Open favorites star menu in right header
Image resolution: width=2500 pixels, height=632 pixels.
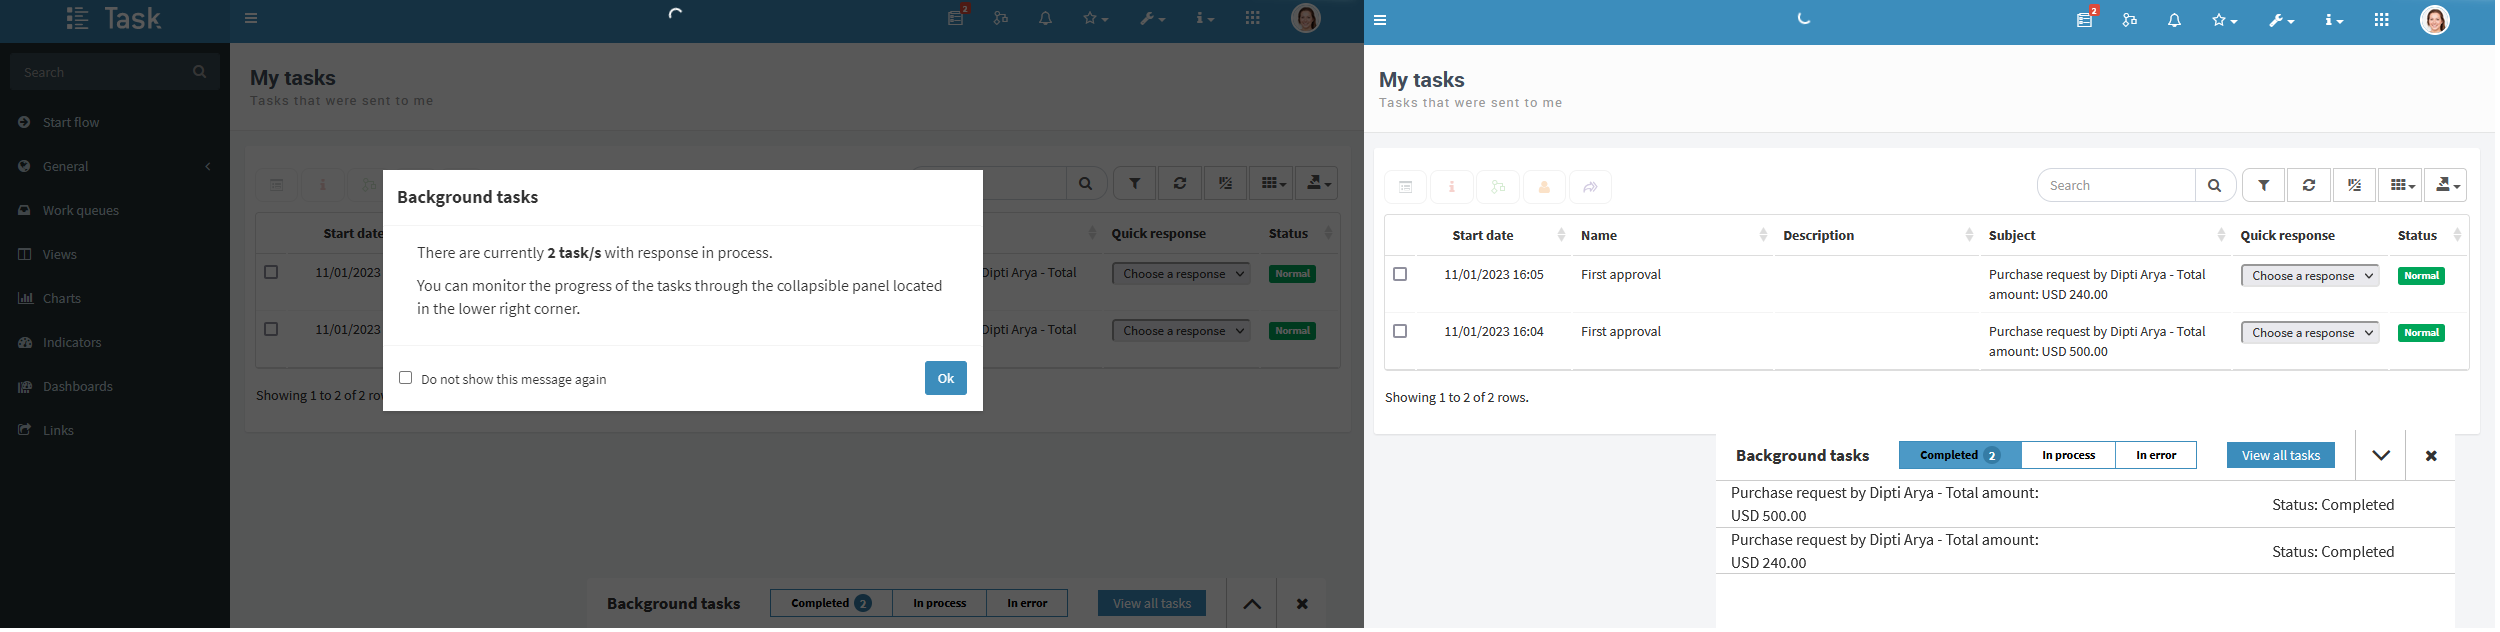pyautogui.click(x=2225, y=20)
